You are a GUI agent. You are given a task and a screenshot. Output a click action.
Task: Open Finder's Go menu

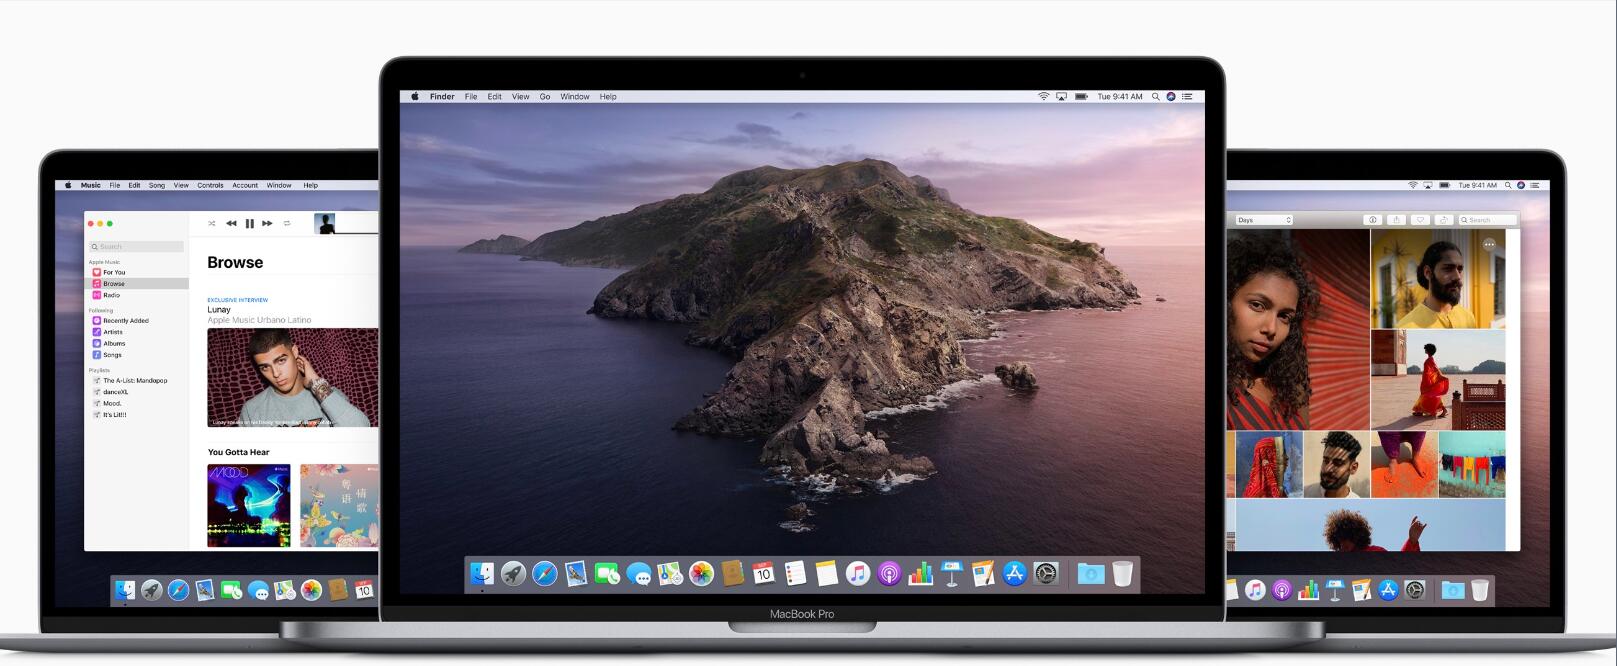545,97
